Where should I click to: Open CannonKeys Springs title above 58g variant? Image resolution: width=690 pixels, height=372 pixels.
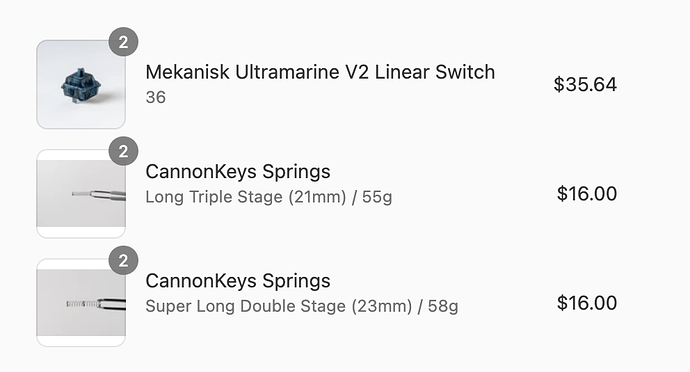click(x=238, y=281)
